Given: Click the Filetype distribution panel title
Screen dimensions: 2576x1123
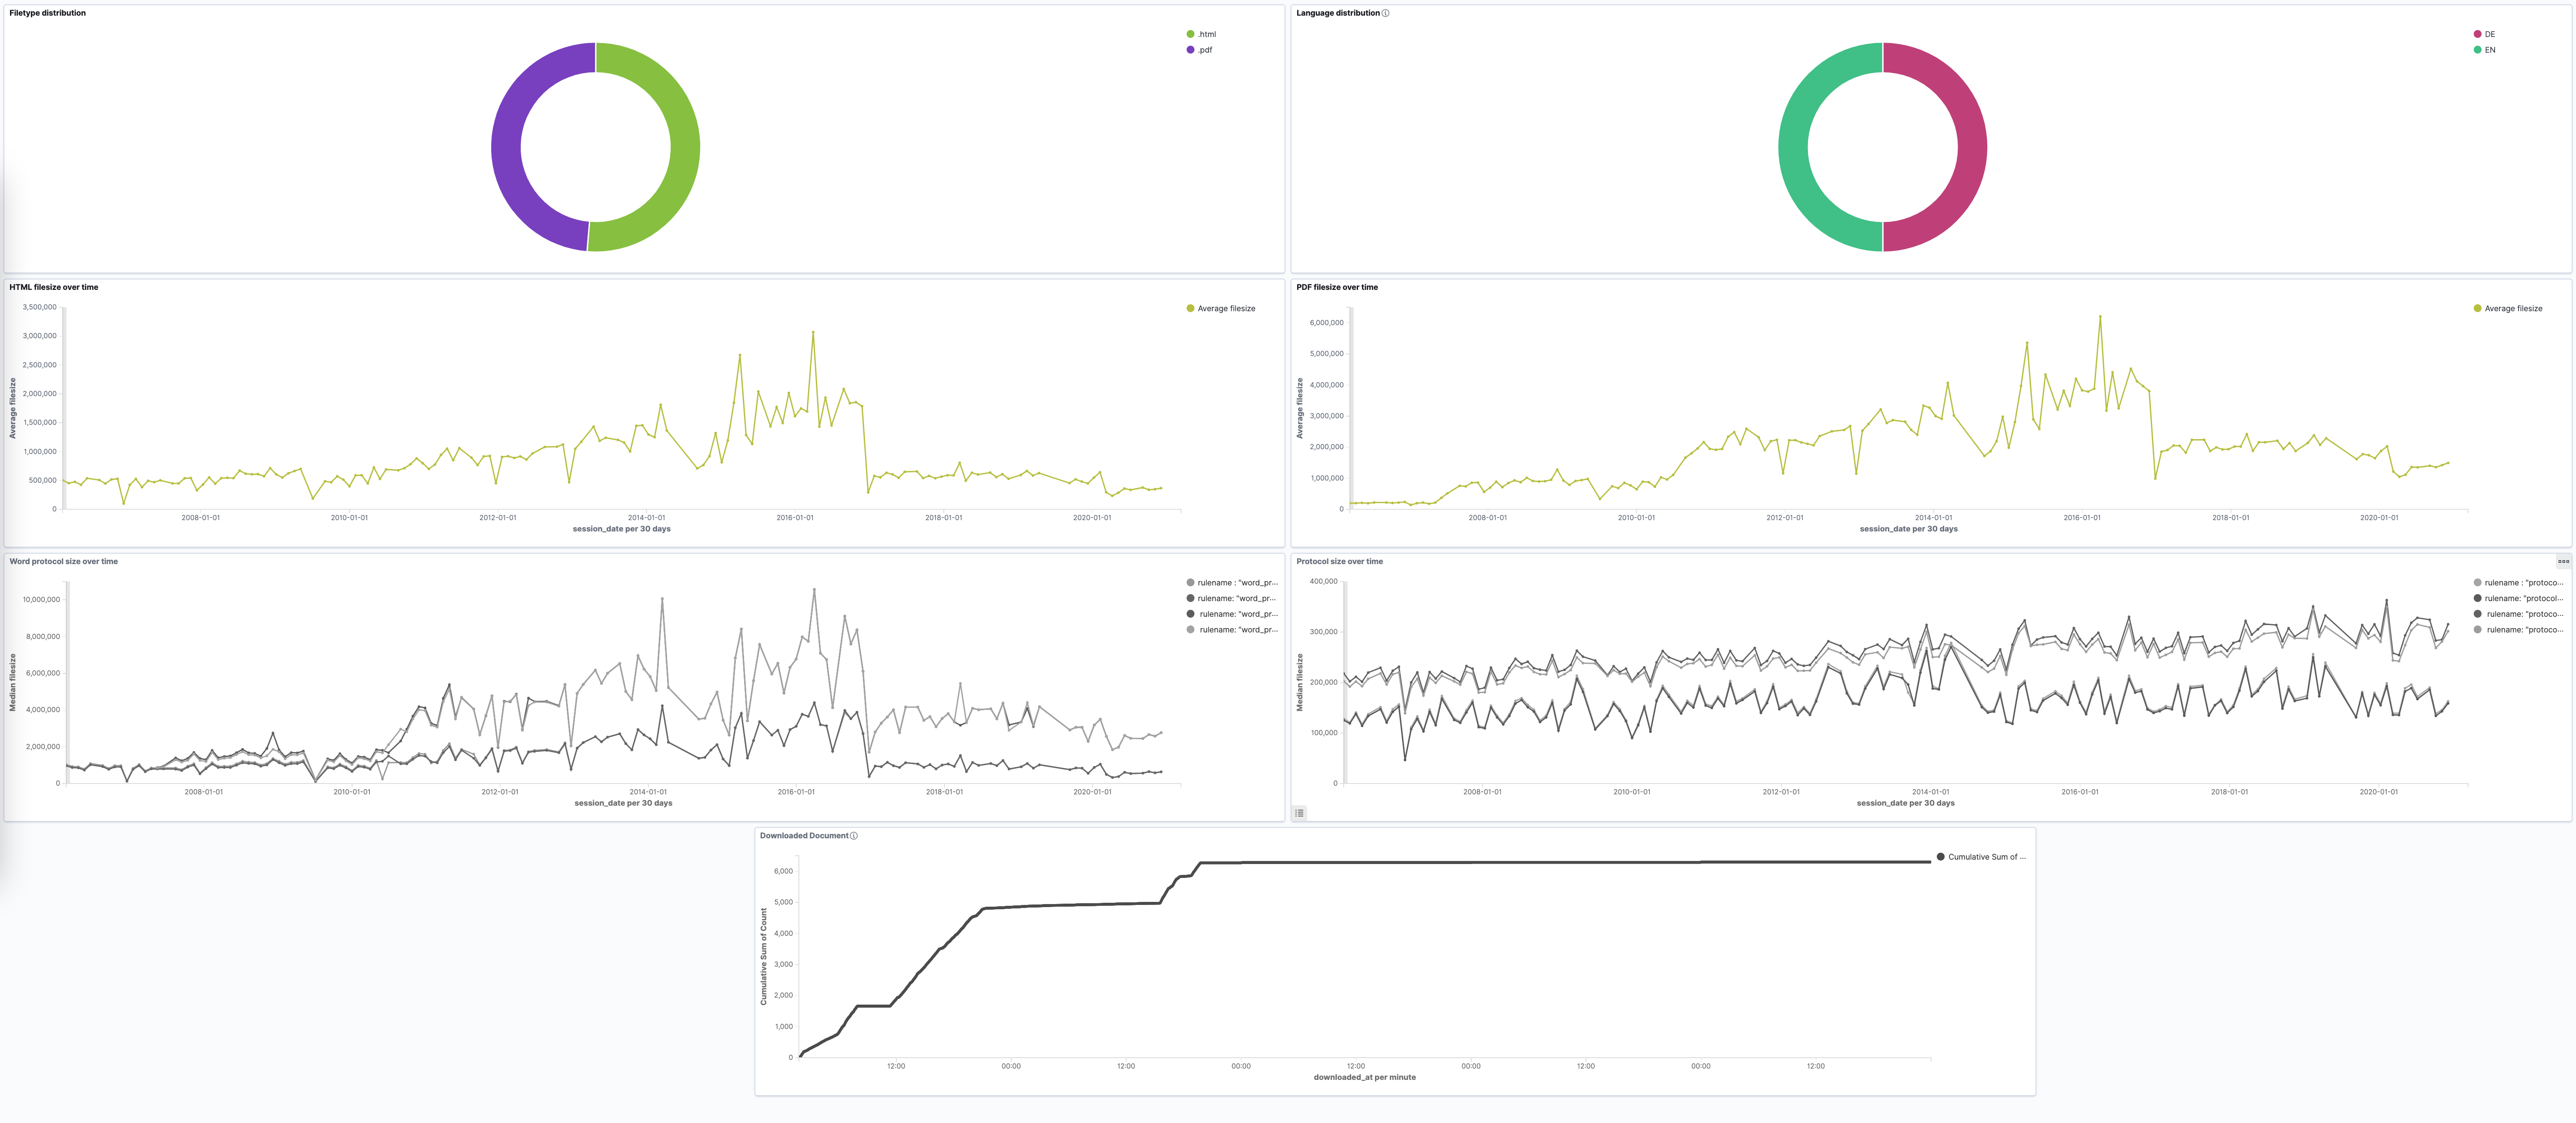Looking at the screenshot, I should point(48,13).
